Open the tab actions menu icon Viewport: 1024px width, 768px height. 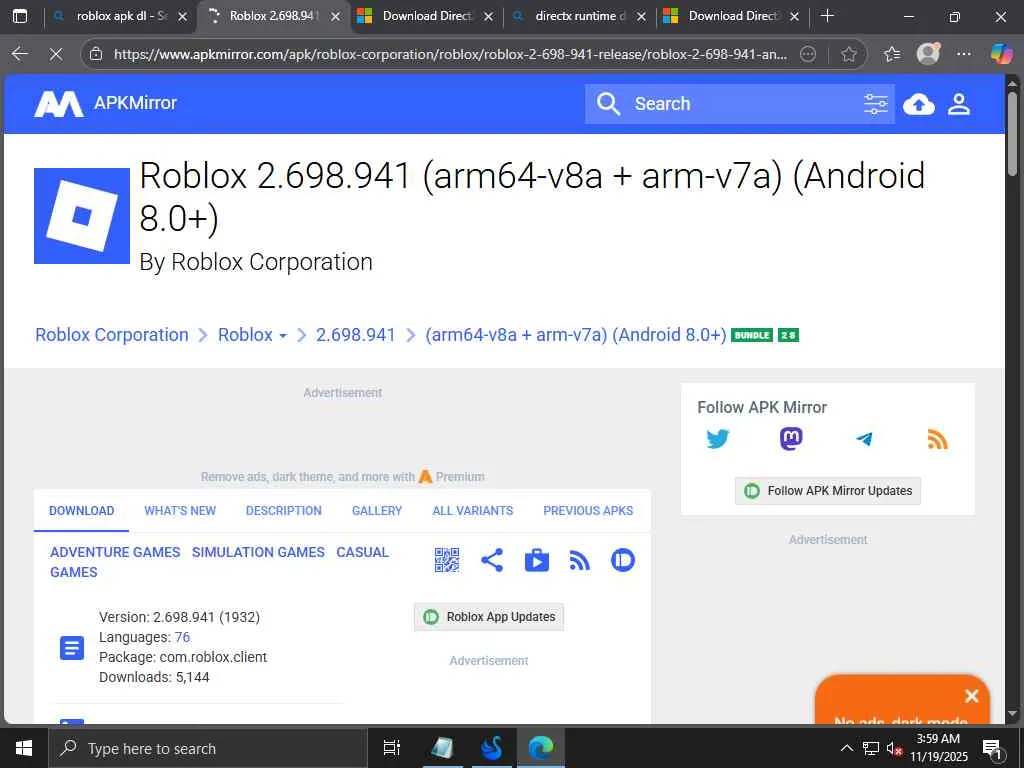[20, 16]
